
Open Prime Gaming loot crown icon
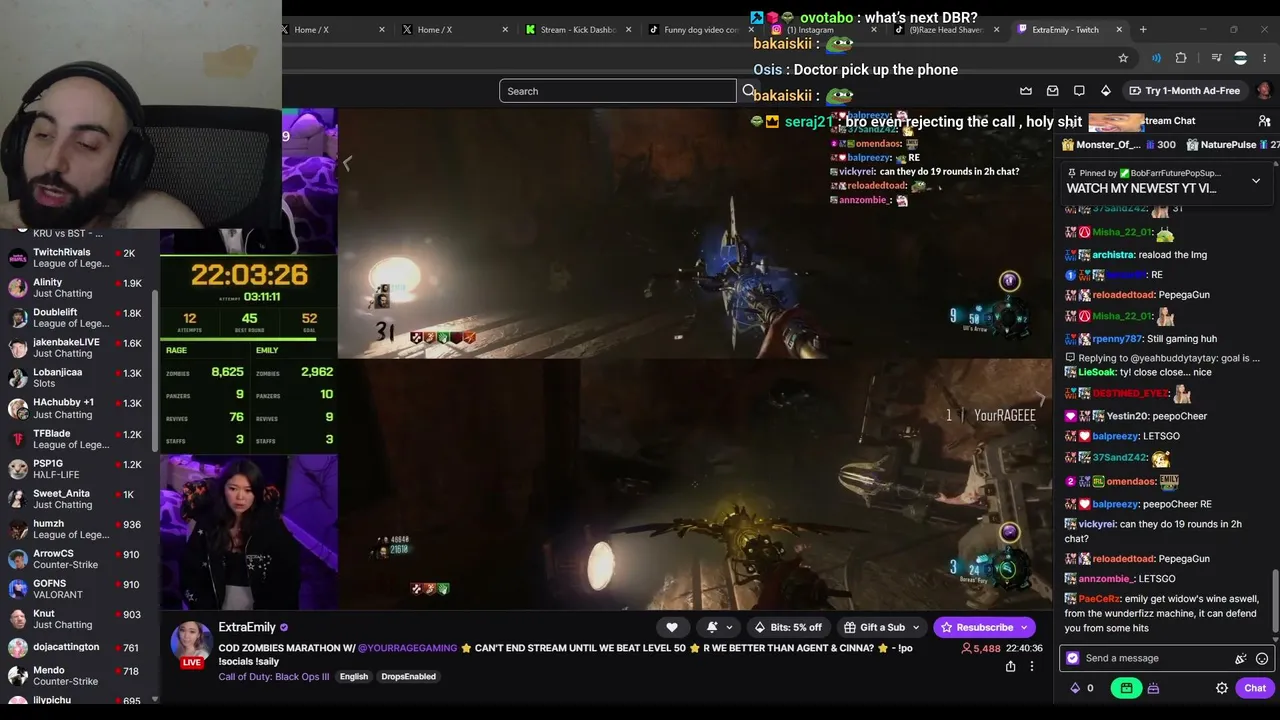1026,91
